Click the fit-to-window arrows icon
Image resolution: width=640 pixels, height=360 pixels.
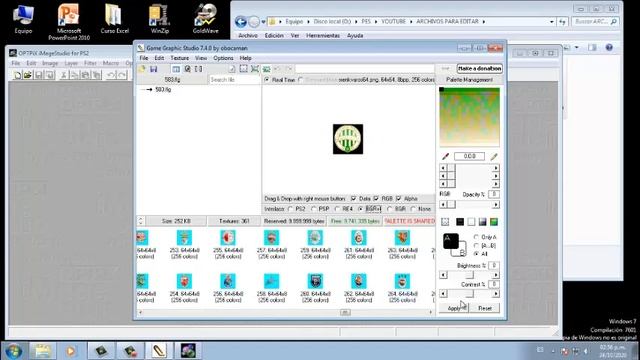[255, 69]
